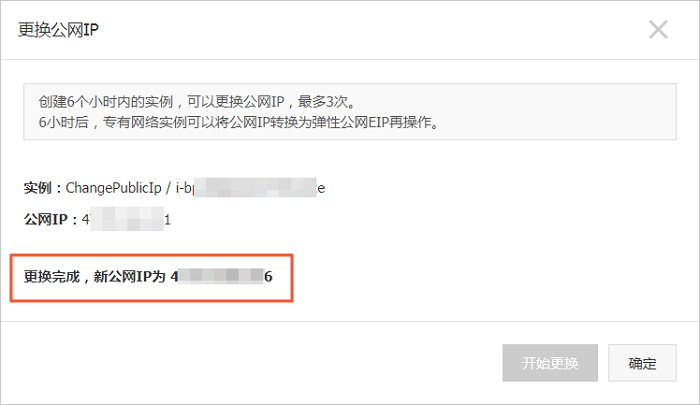Click the notice line about 弹性公网EIP
The image size is (700, 405).
[239, 122]
